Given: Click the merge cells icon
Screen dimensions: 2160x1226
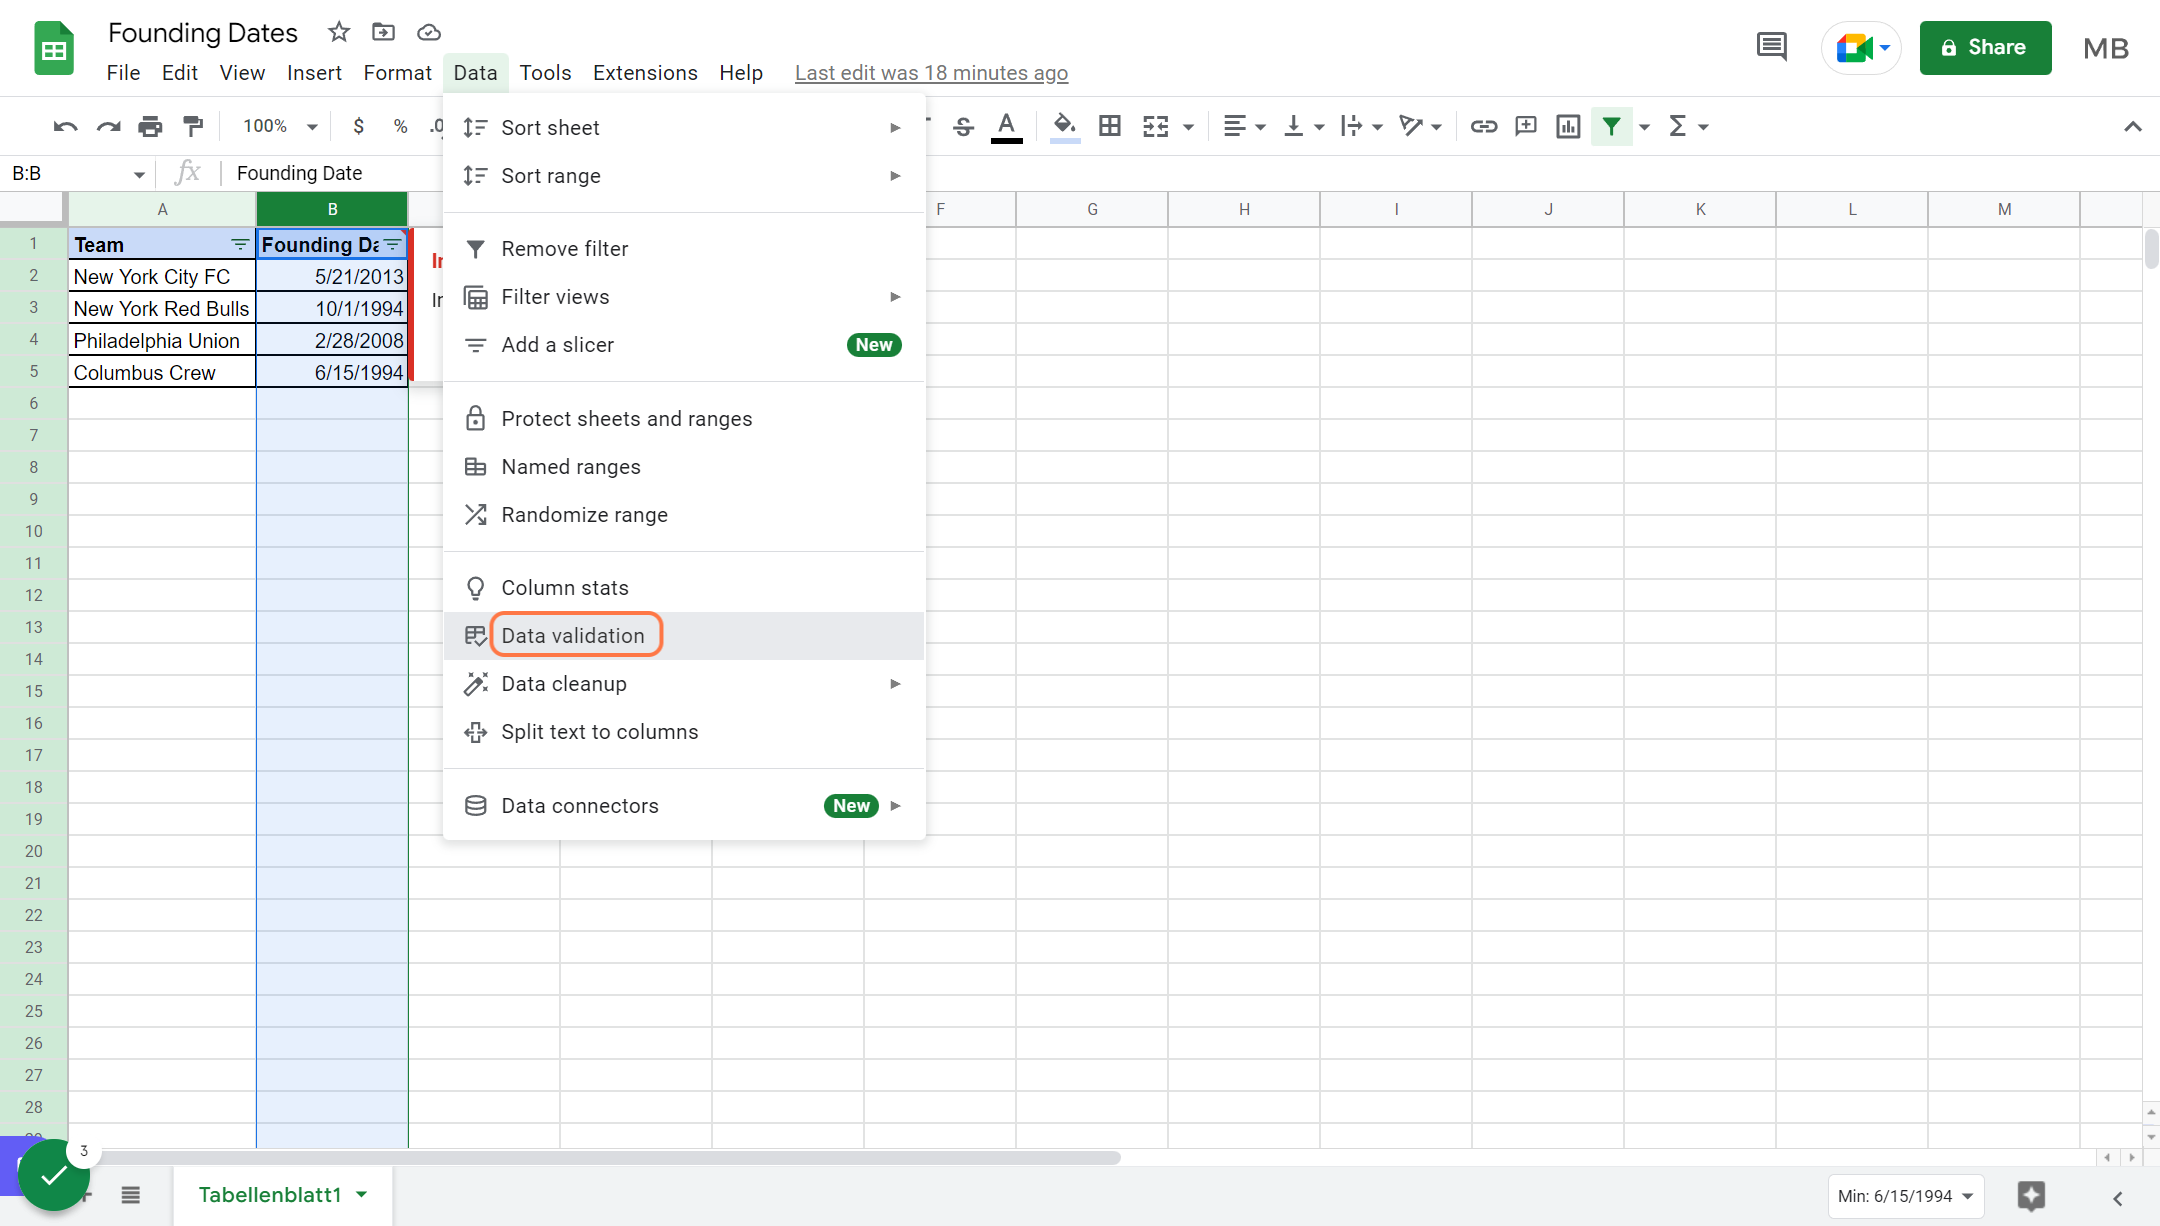Looking at the screenshot, I should 1155,126.
